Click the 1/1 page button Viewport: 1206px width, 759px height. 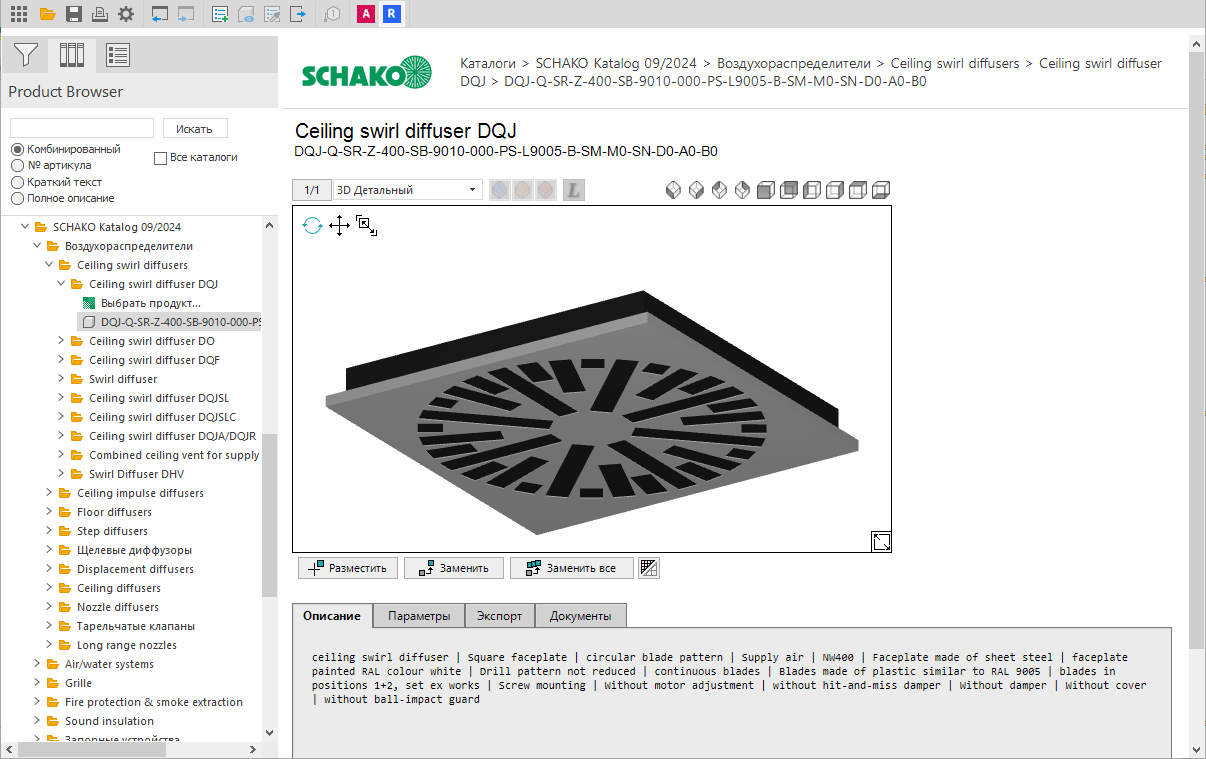(x=312, y=190)
